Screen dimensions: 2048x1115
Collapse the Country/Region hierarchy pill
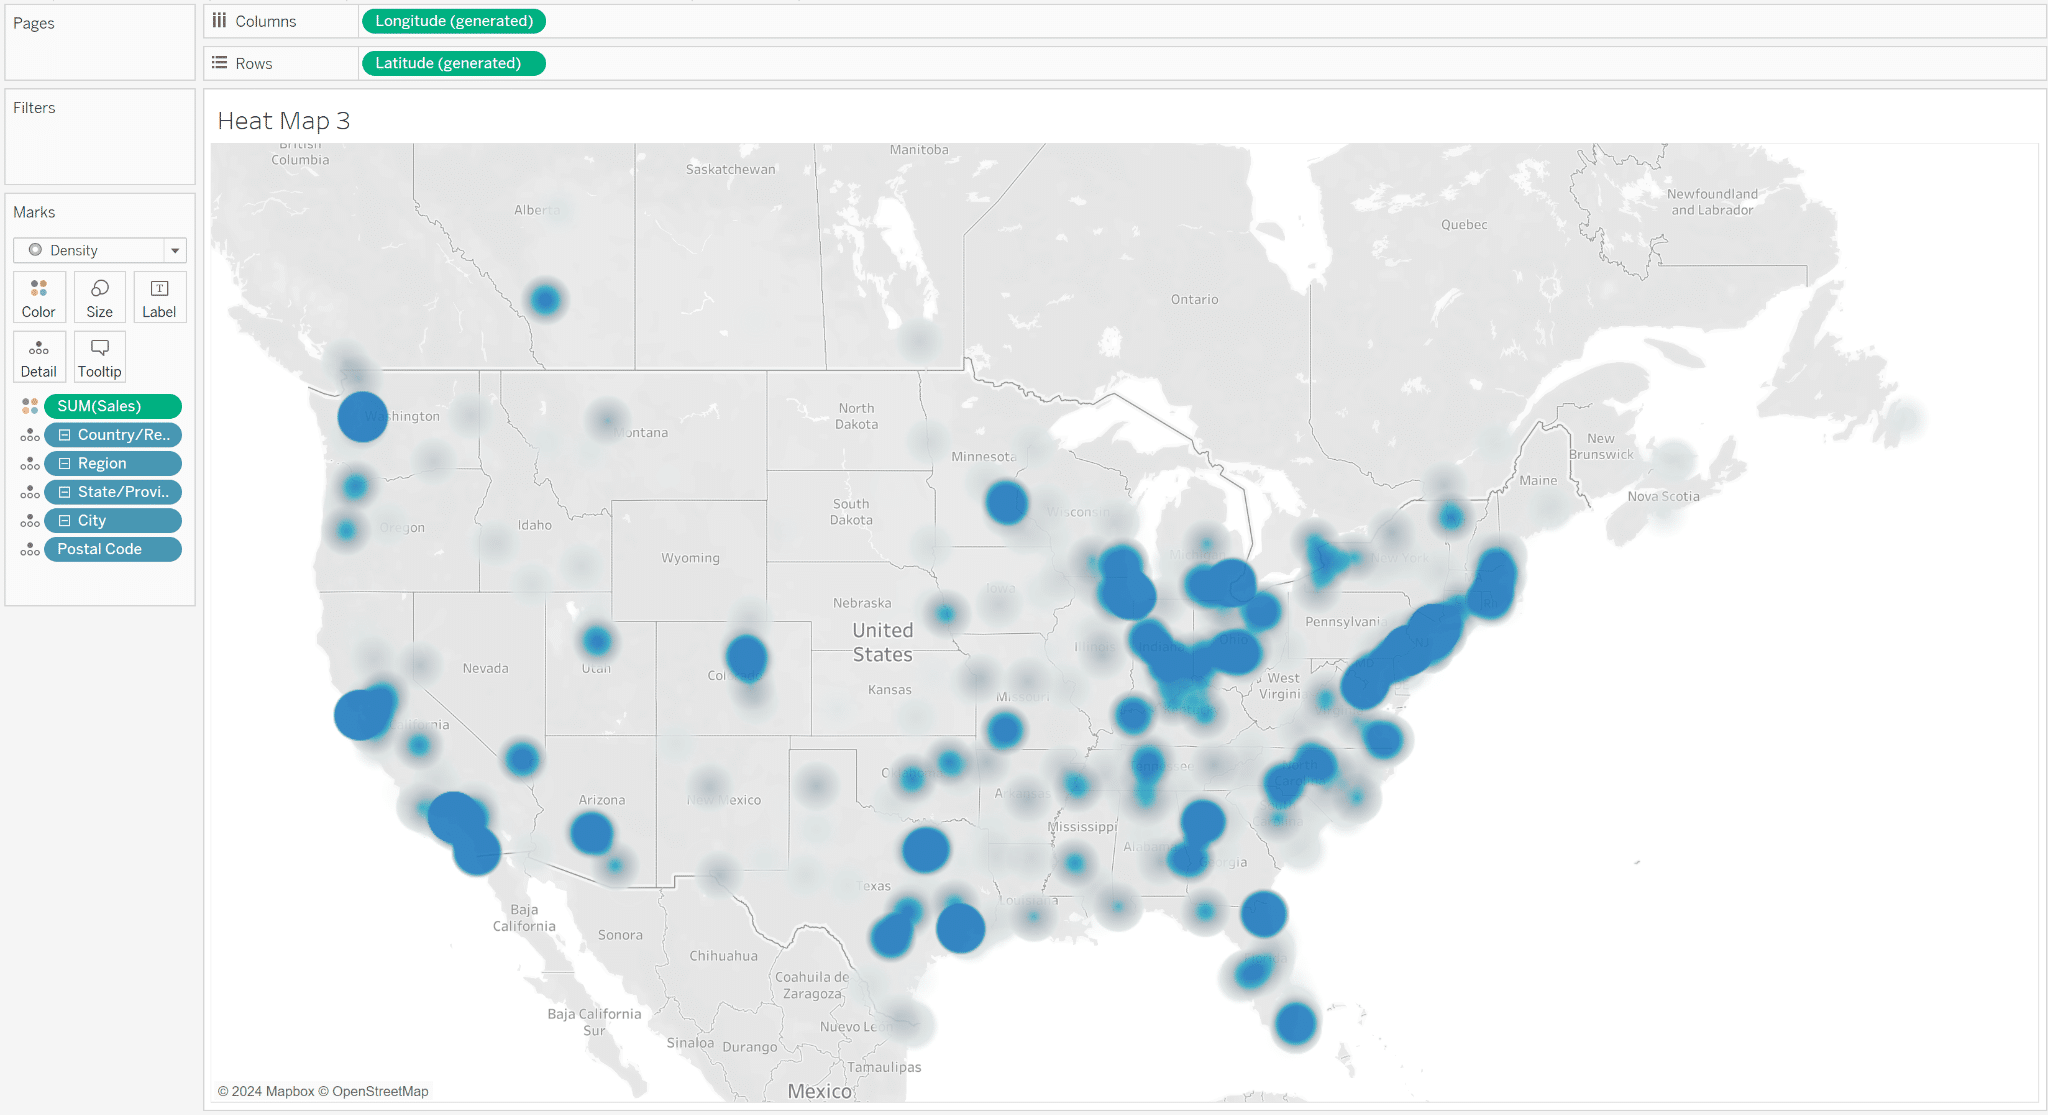65,434
